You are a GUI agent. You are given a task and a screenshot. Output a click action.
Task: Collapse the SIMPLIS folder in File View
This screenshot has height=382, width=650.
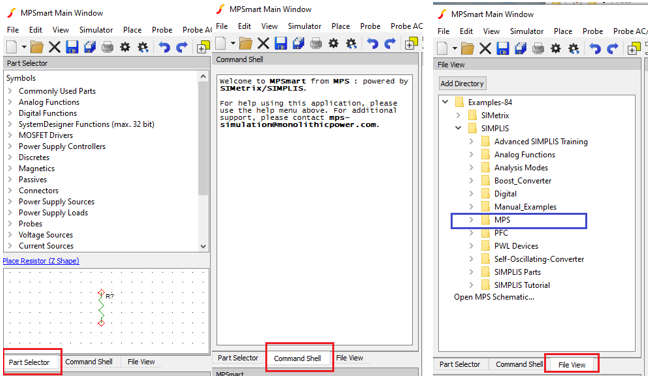458,128
